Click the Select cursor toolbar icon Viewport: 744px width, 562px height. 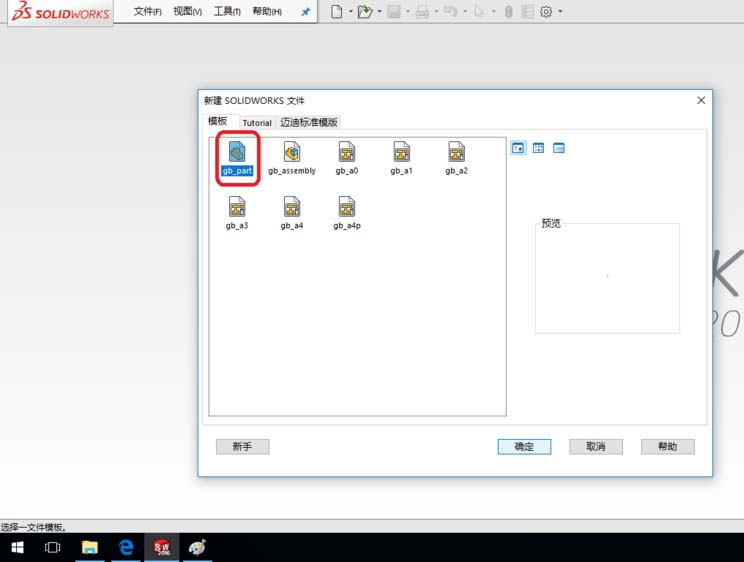click(x=479, y=11)
